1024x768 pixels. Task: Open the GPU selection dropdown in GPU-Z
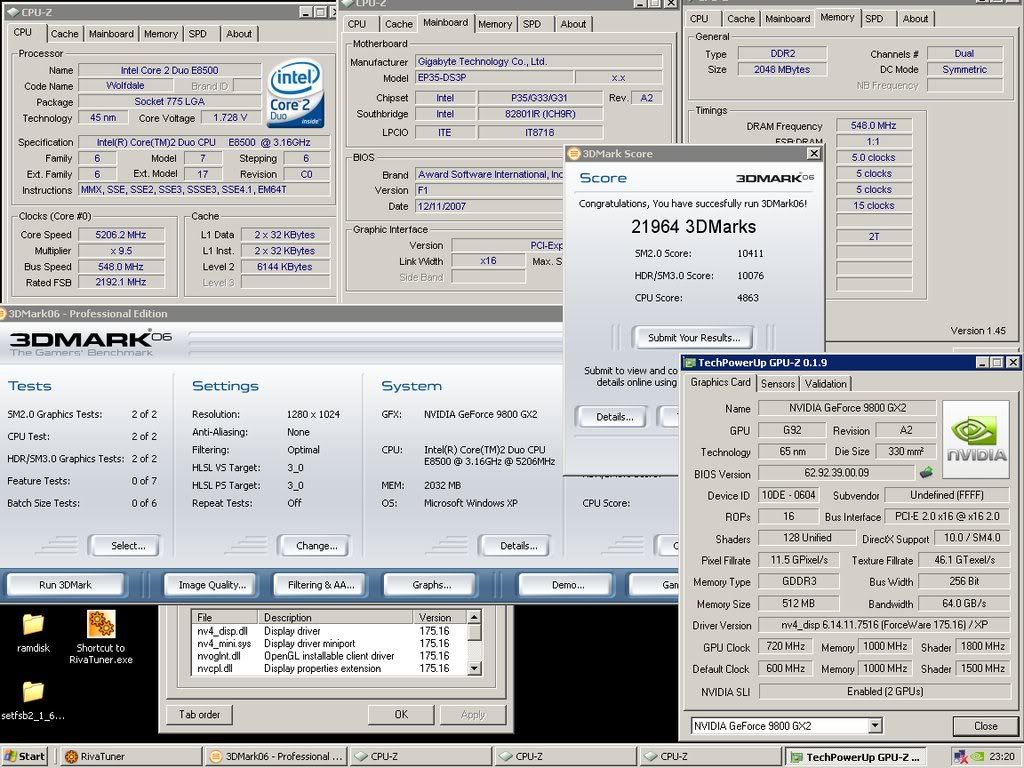click(875, 726)
